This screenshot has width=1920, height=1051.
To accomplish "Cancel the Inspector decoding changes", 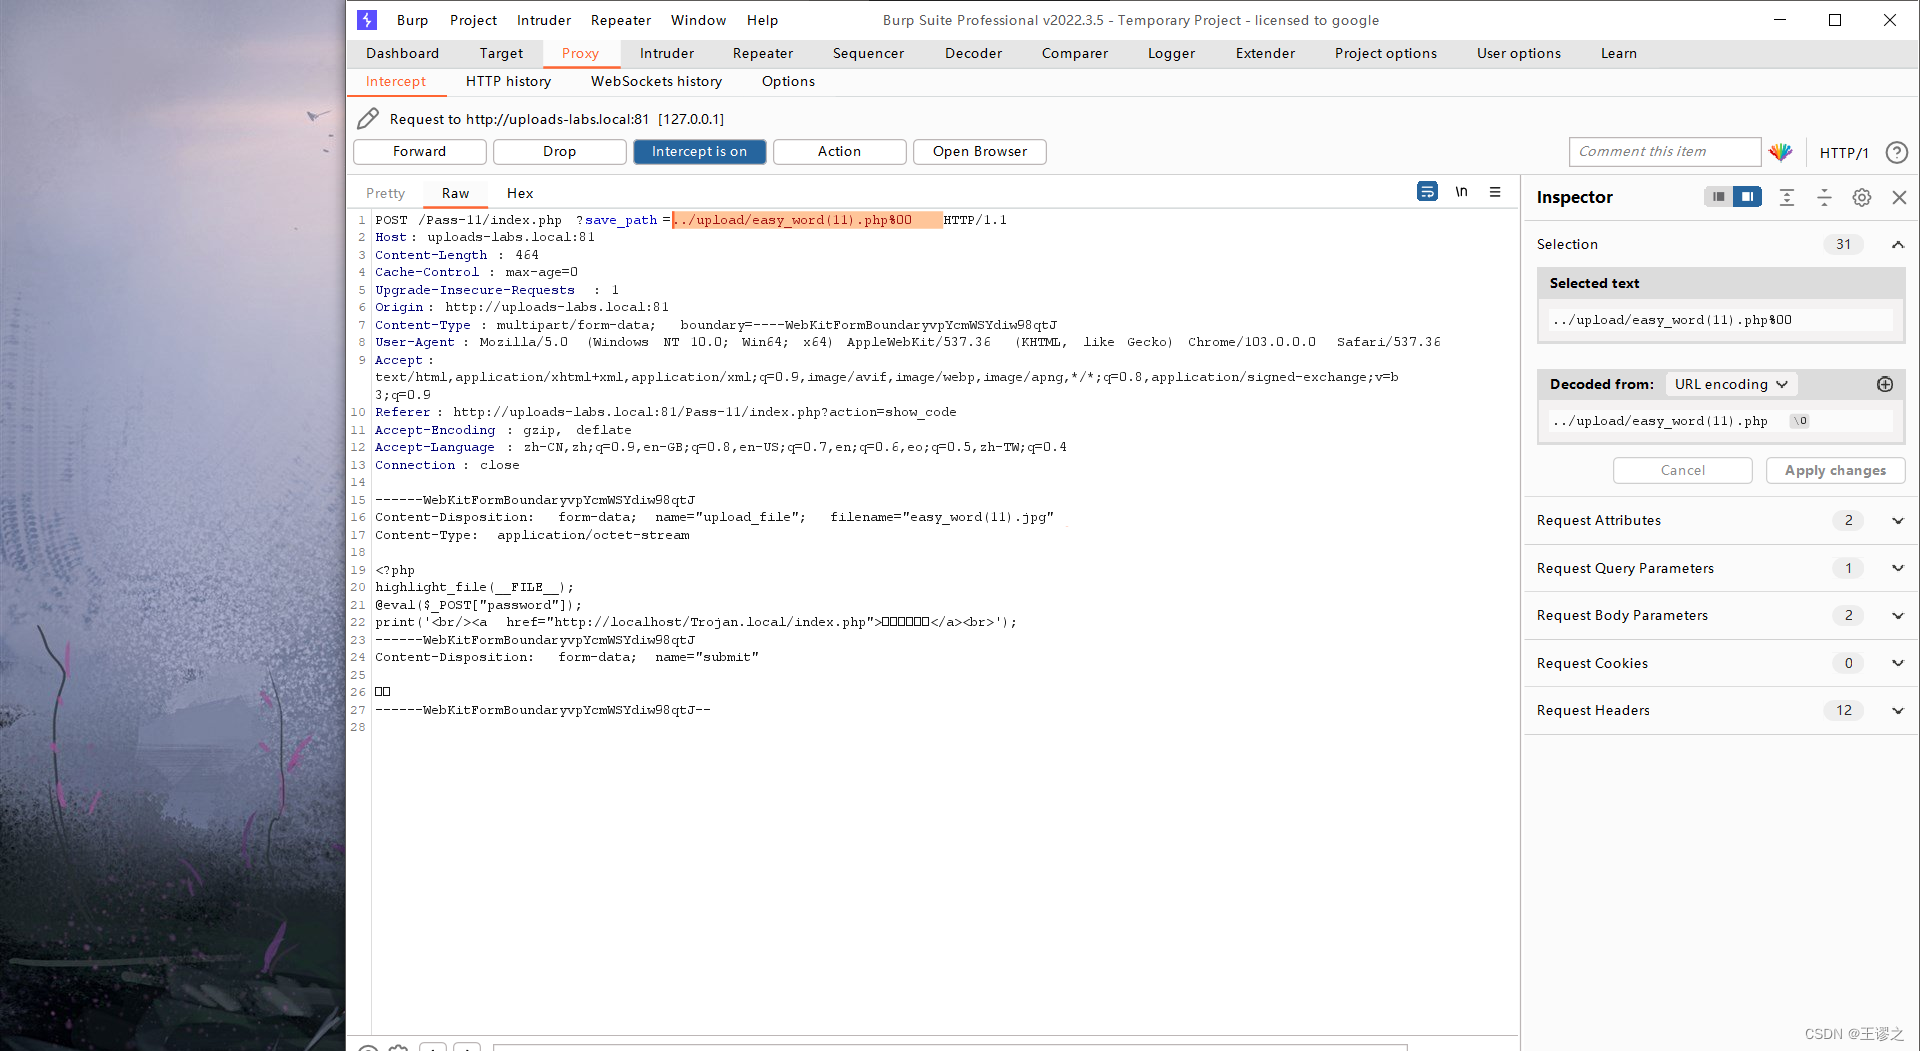I will (1682, 470).
